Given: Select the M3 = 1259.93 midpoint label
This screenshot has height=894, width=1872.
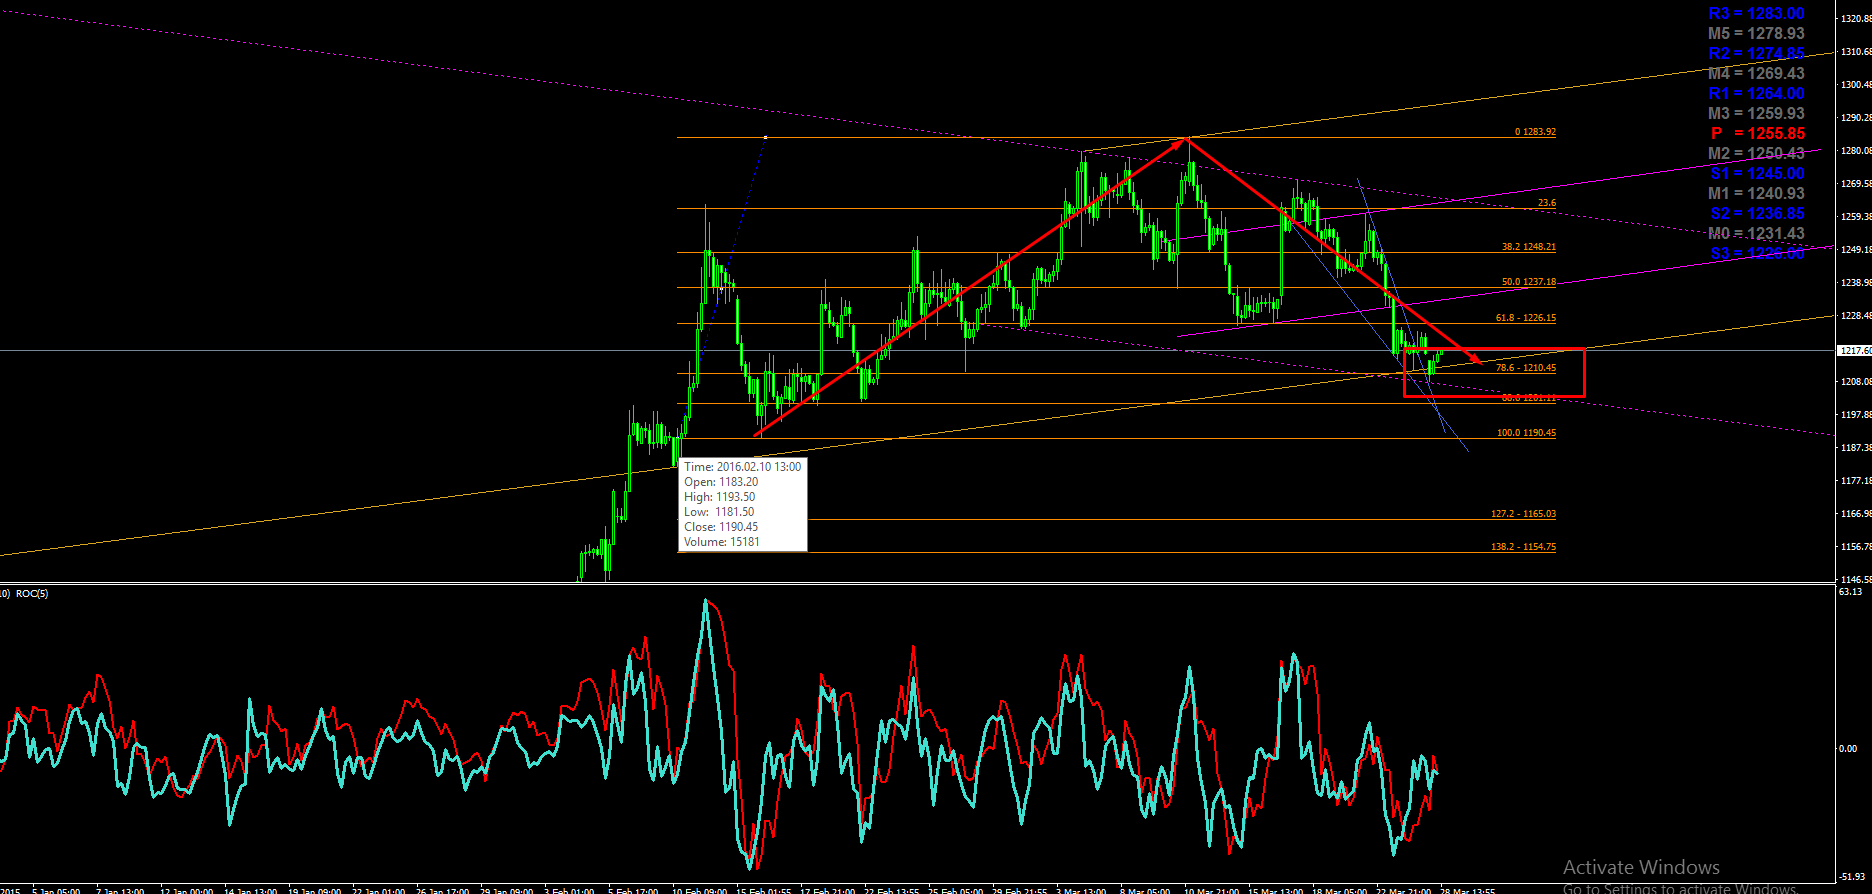Looking at the screenshot, I should point(1756,114).
